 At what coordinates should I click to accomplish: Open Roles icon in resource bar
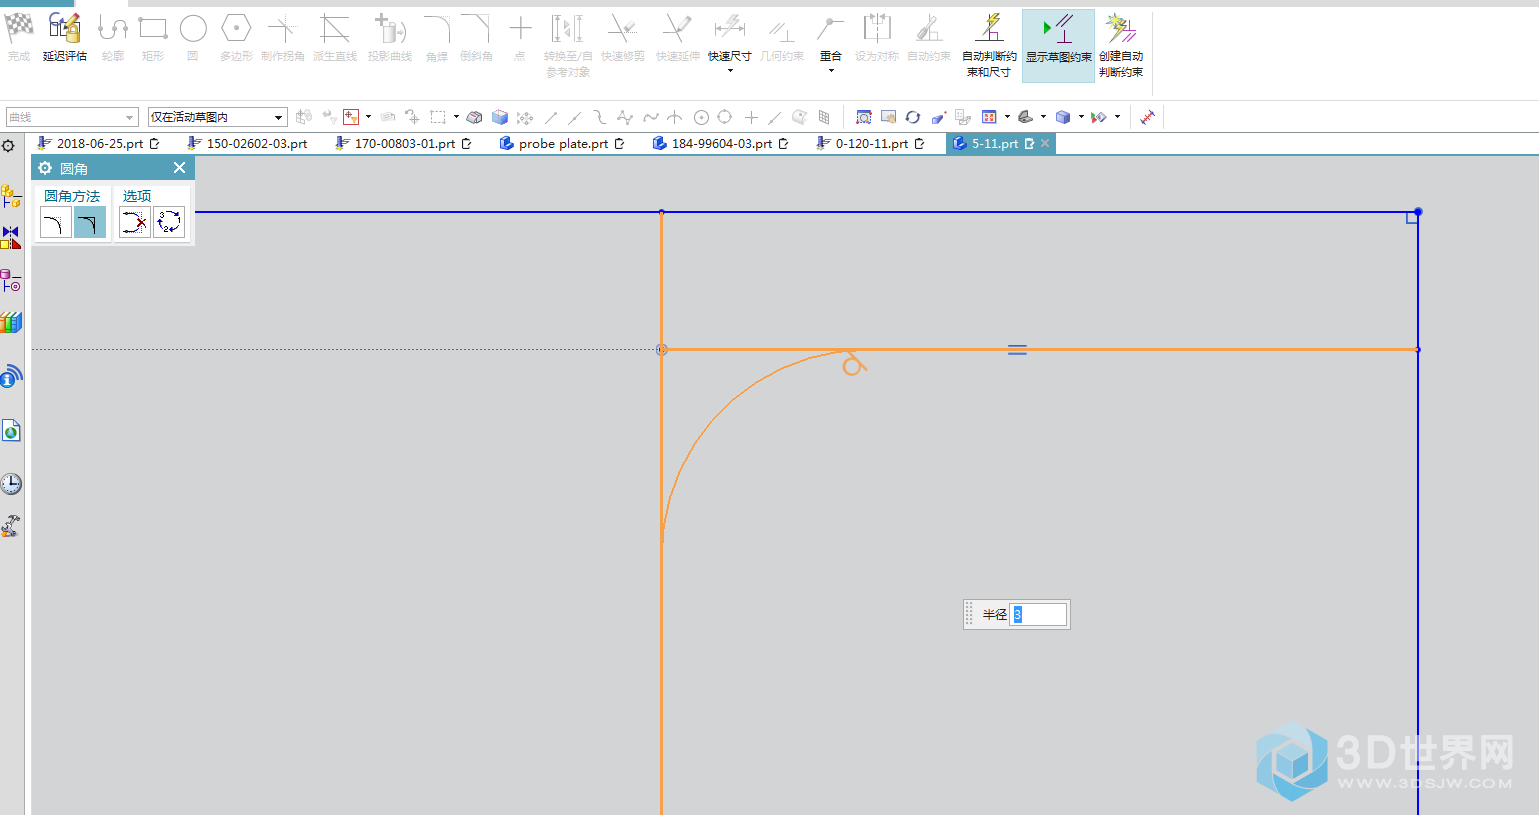11,526
